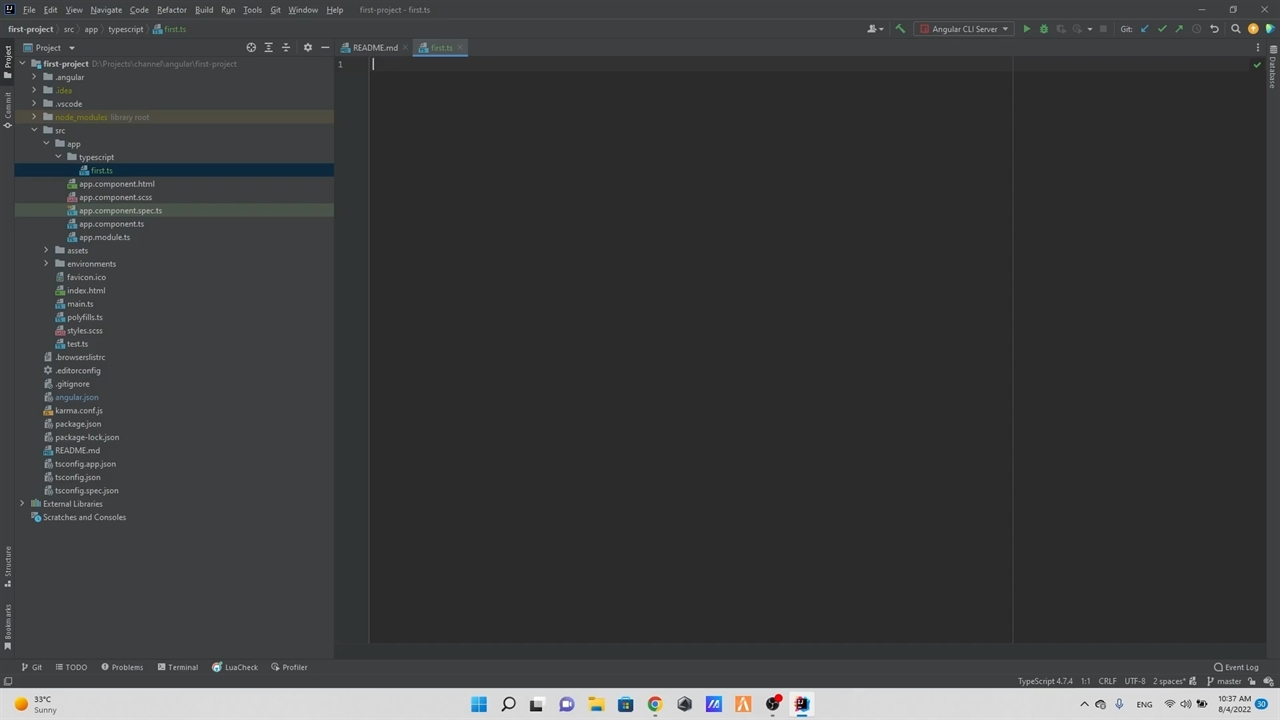Roll back changes with the undo arrow
Image resolution: width=1280 pixels, height=720 pixels.
click(1214, 29)
